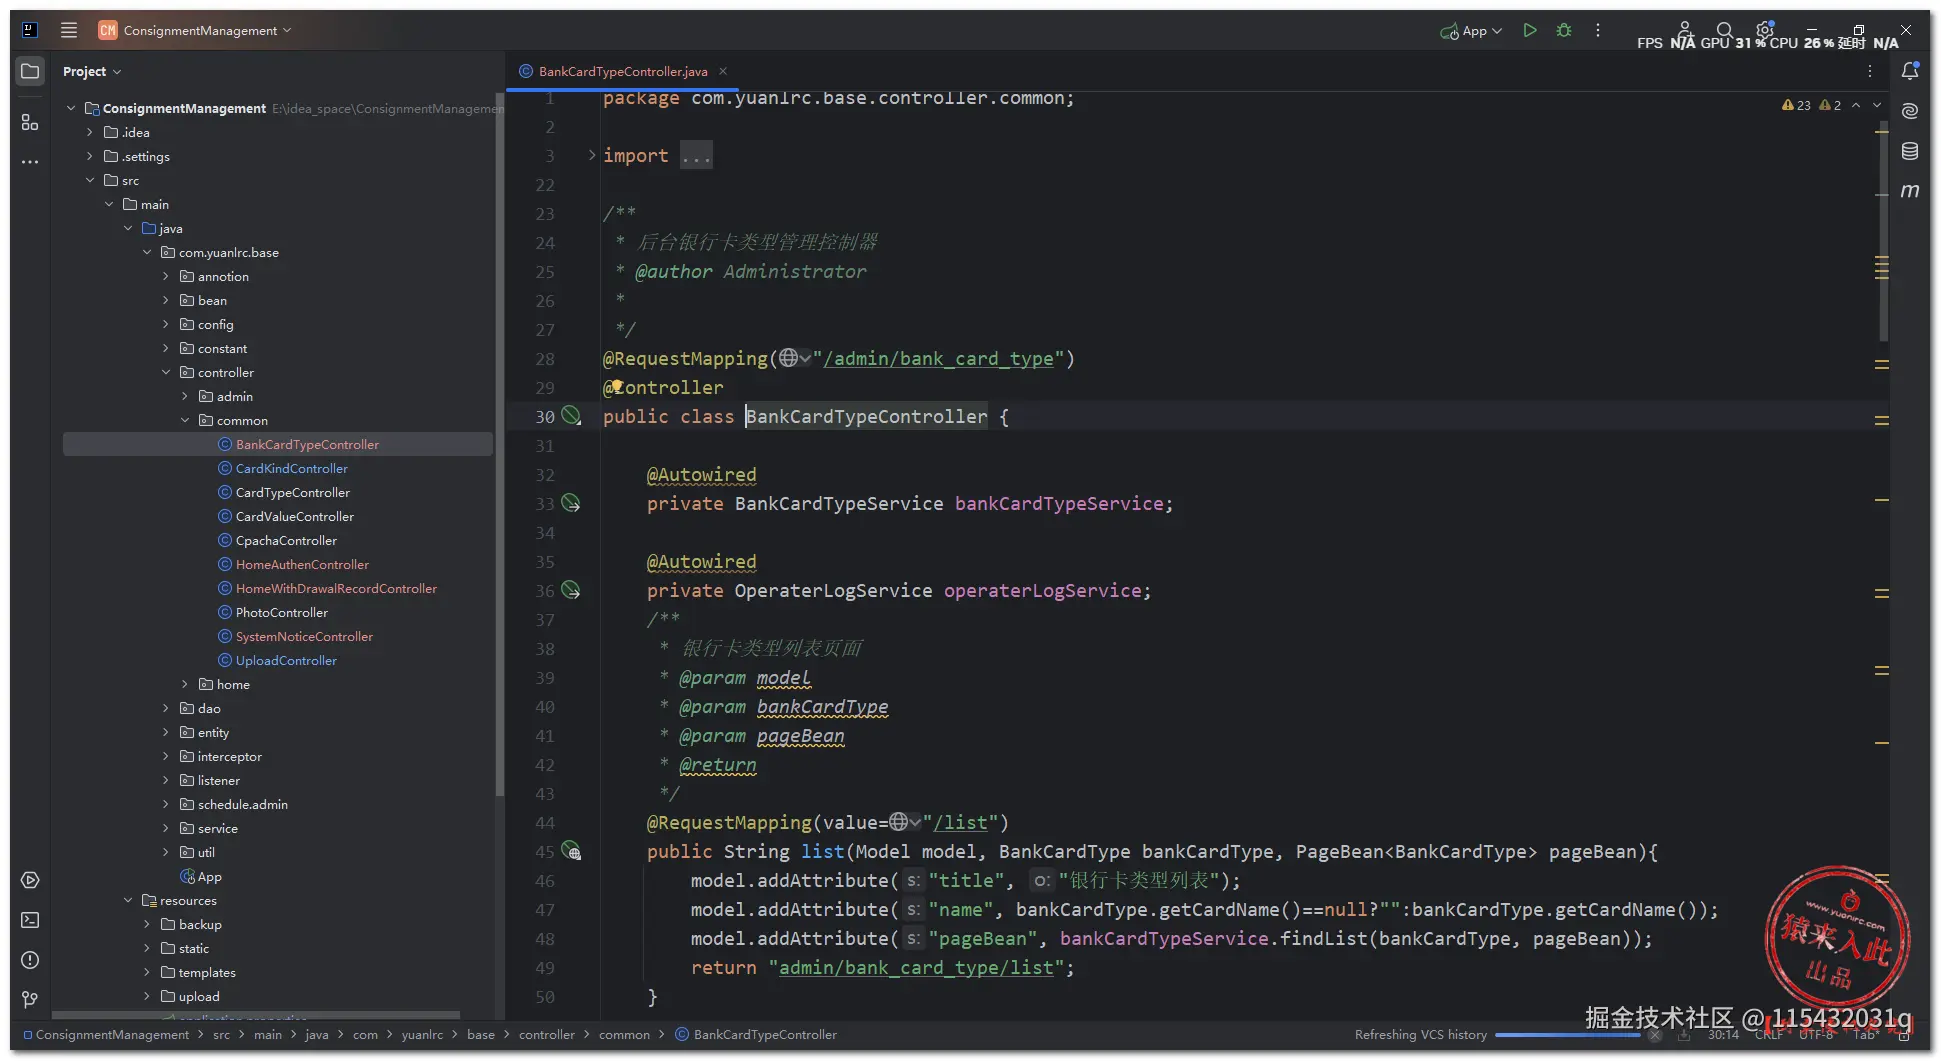Click the "/admin/bank_card_type" URL mapping
Image resolution: width=1941 pixels, height=1061 pixels.
pyautogui.click(x=939, y=358)
